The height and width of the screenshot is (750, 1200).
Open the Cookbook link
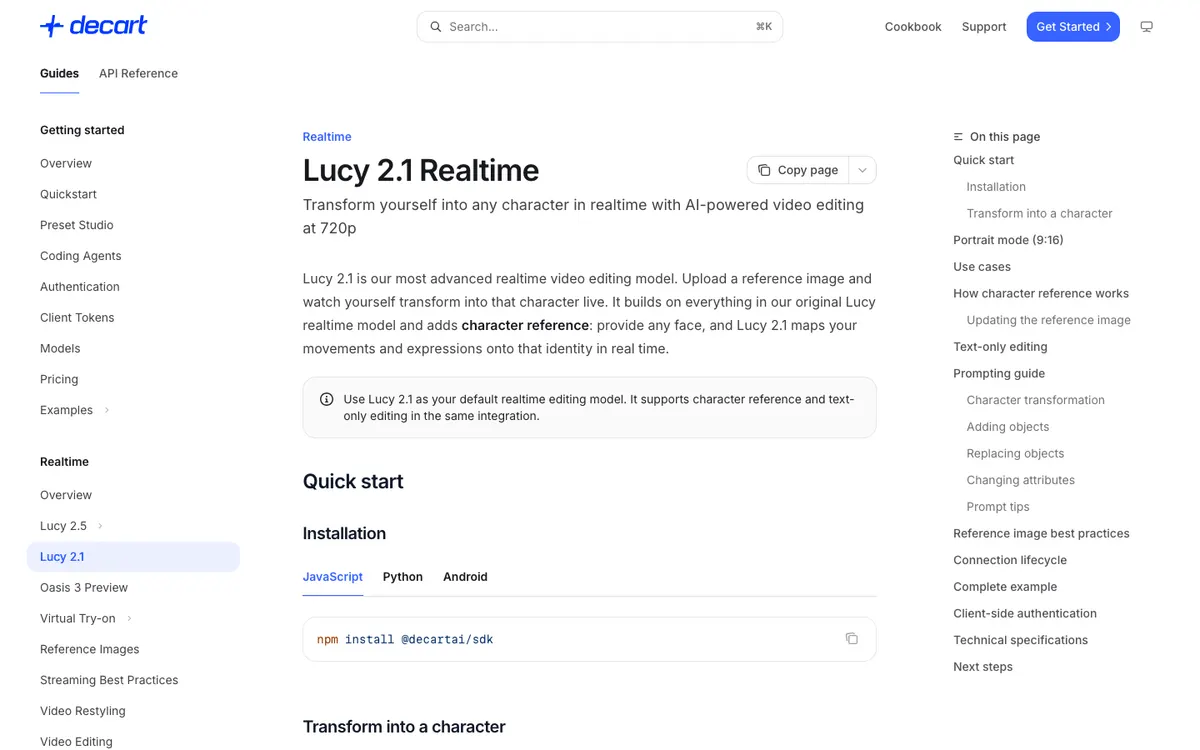click(913, 27)
